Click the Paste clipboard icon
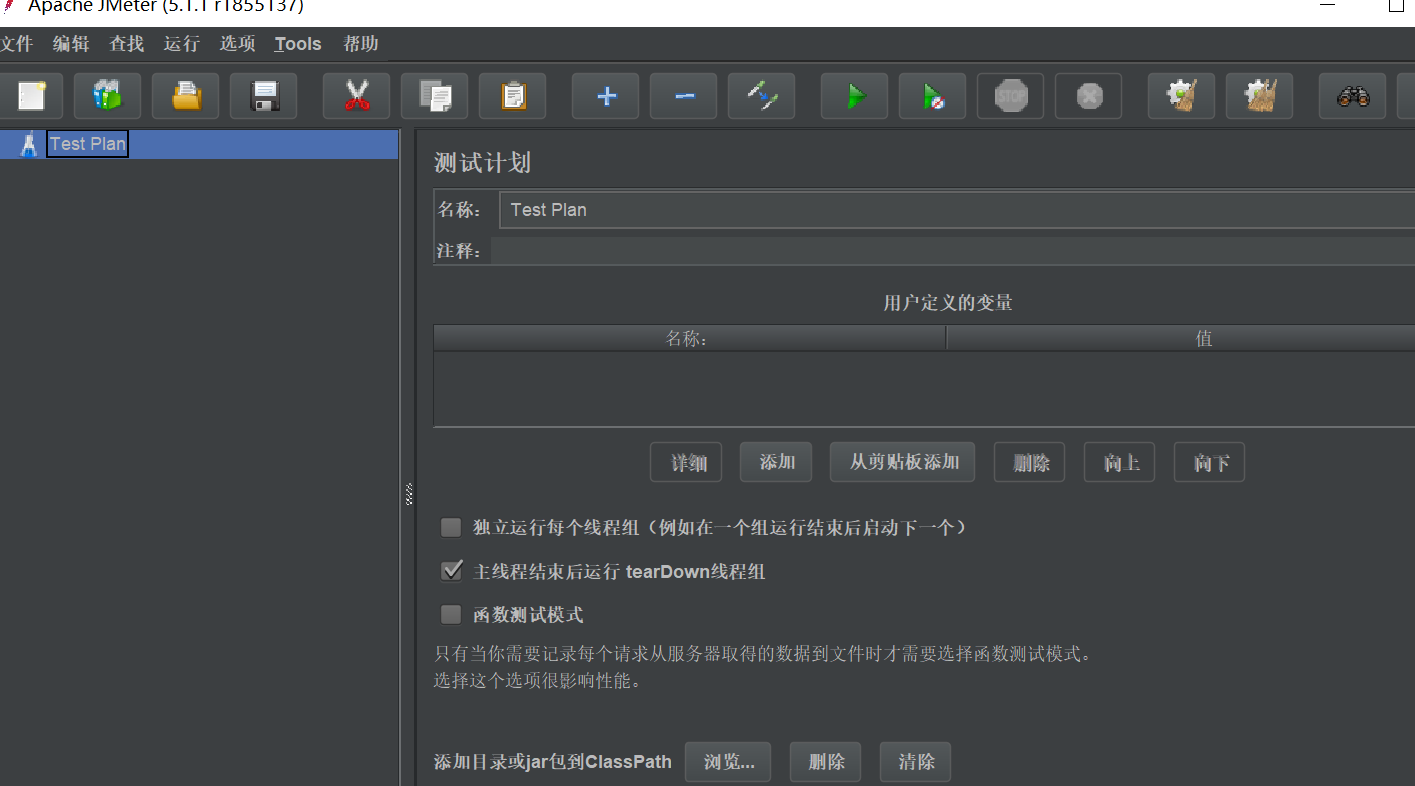The width and height of the screenshot is (1415, 786). (513, 96)
